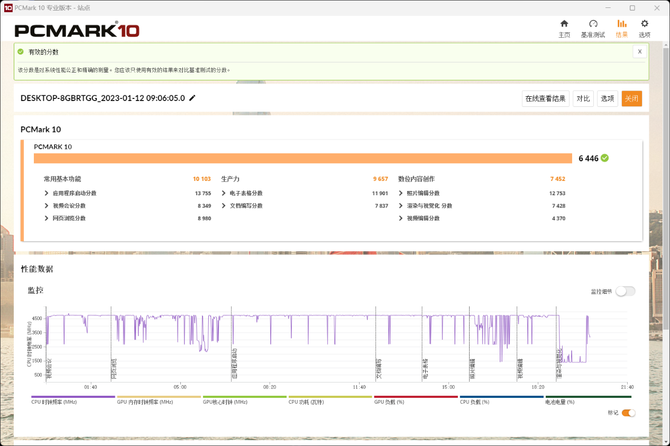Toggle GPU核心时钟 (MHz) green legend series
This screenshot has width=670, height=446.
click(x=244, y=400)
